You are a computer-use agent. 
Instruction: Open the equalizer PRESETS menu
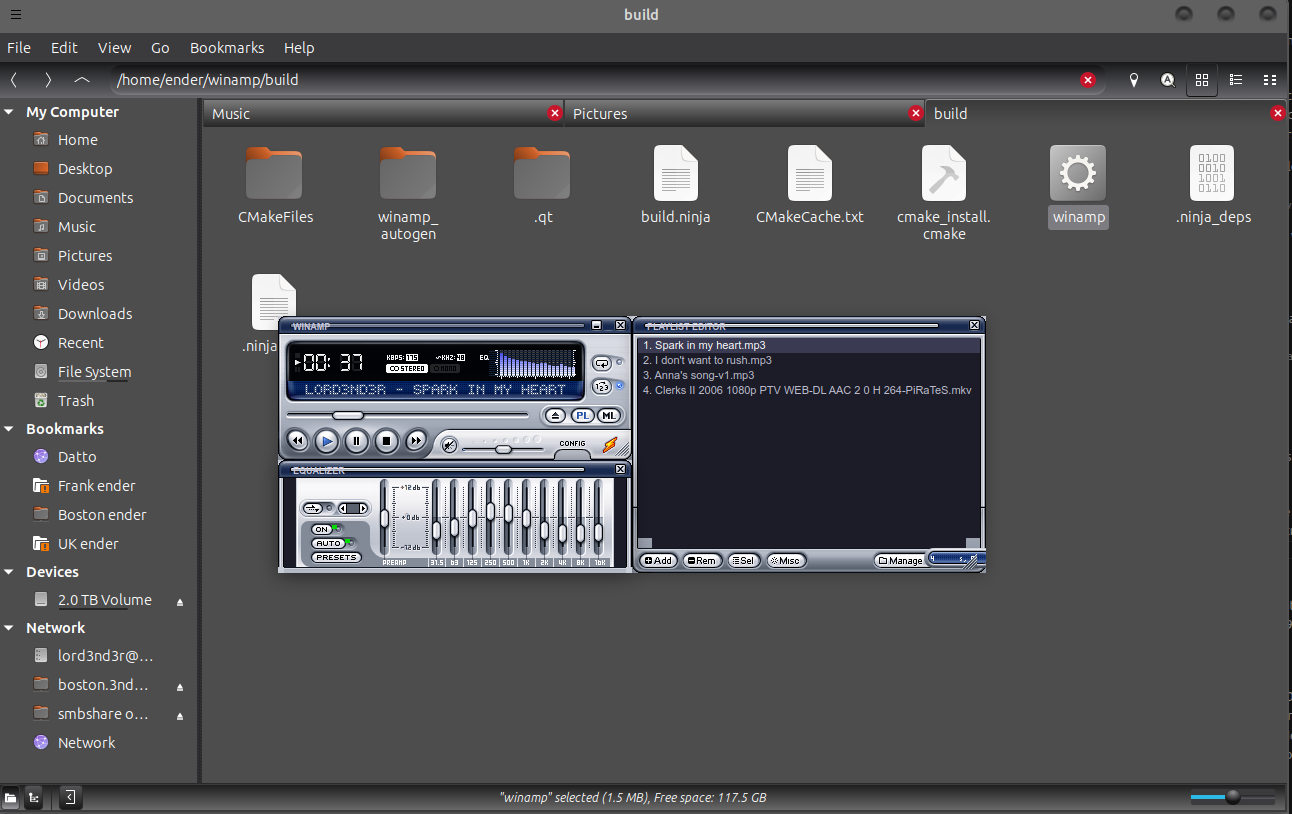point(336,557)
